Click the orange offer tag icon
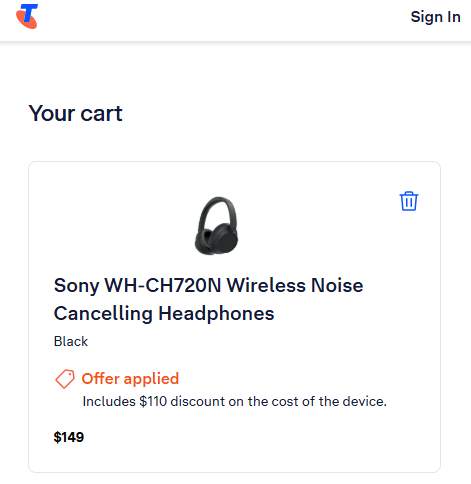The height and width of the screenshot is (484, 471). (65, 379)
